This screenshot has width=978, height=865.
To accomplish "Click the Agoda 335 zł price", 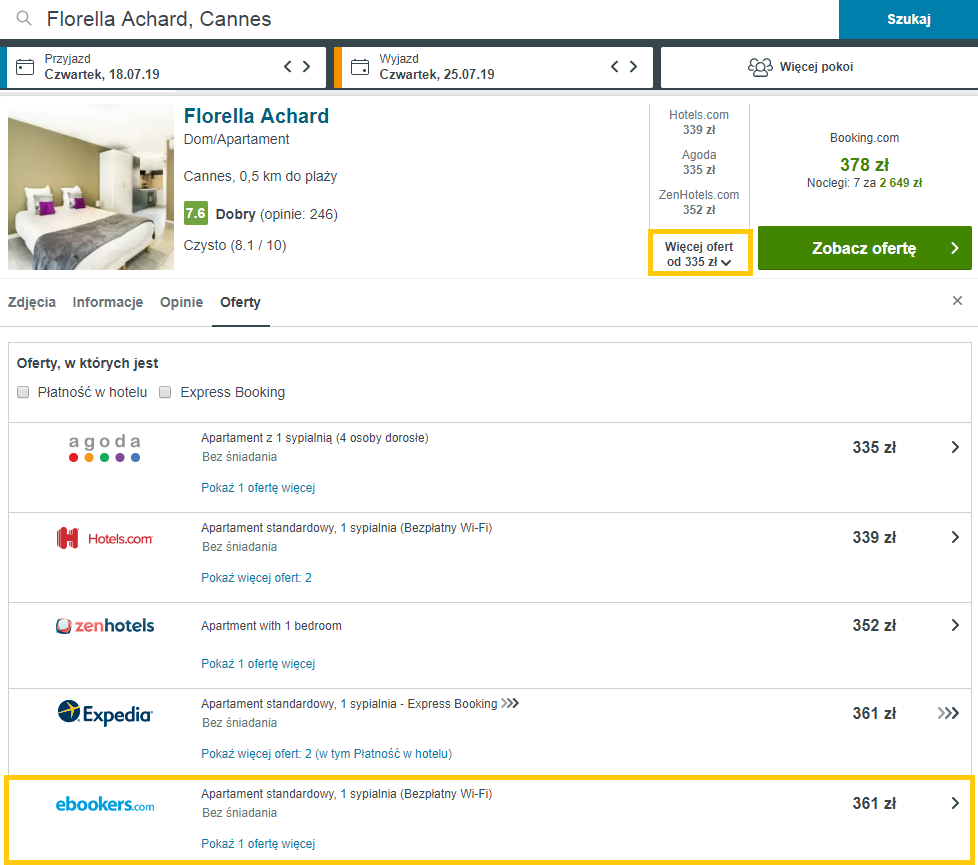I will (x=874, y=447).
